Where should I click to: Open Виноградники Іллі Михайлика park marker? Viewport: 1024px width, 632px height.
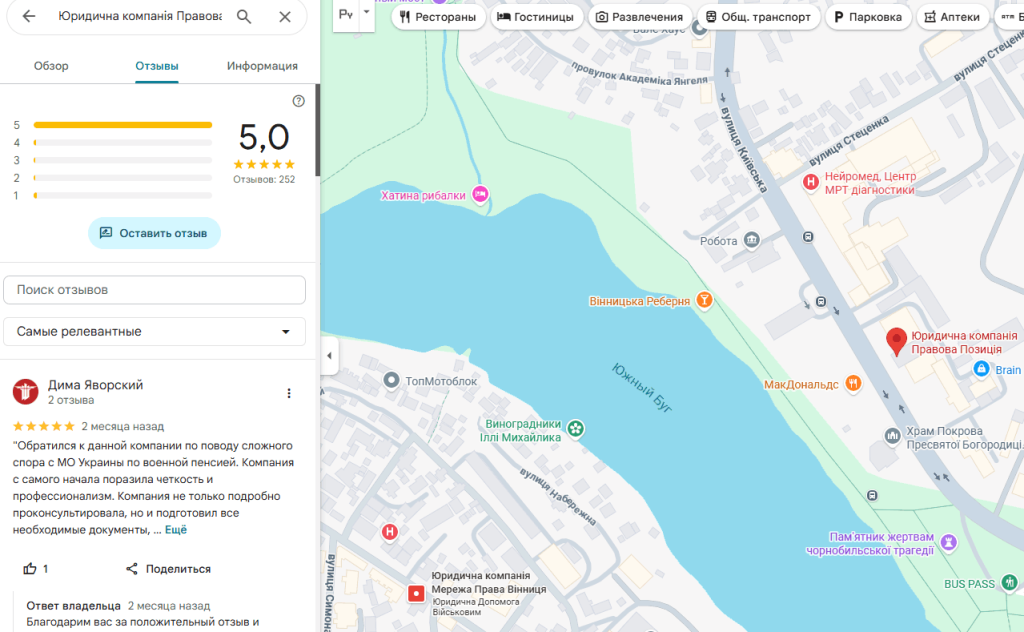click(575, 429)
